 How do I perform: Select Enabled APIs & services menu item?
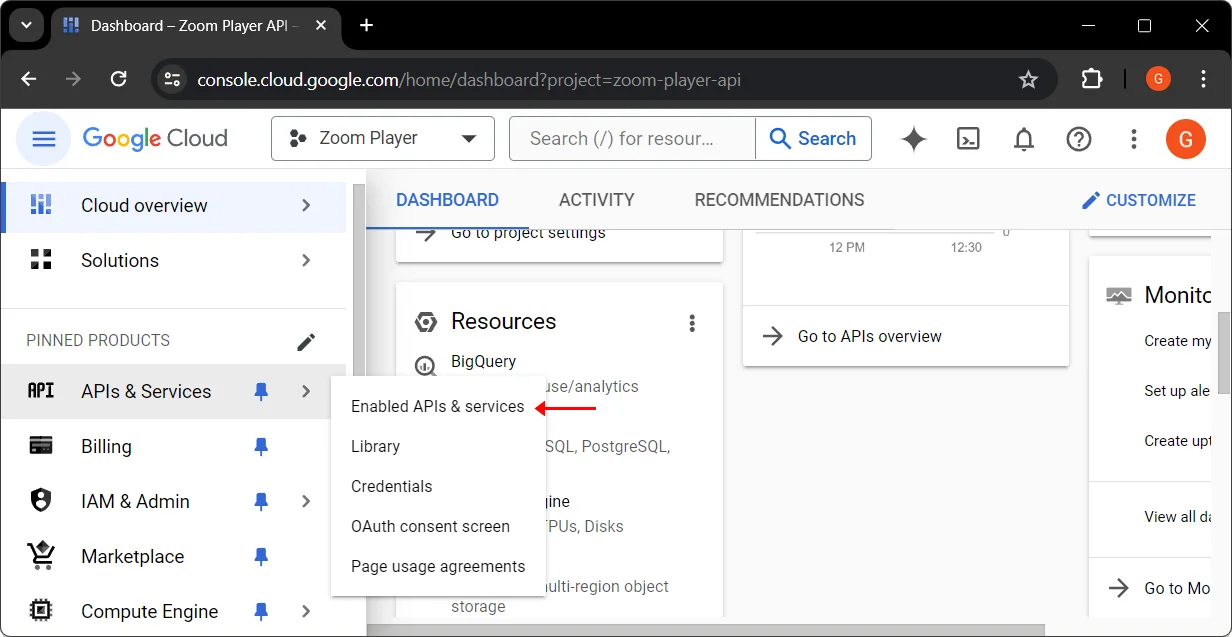(x=438, y=407)
